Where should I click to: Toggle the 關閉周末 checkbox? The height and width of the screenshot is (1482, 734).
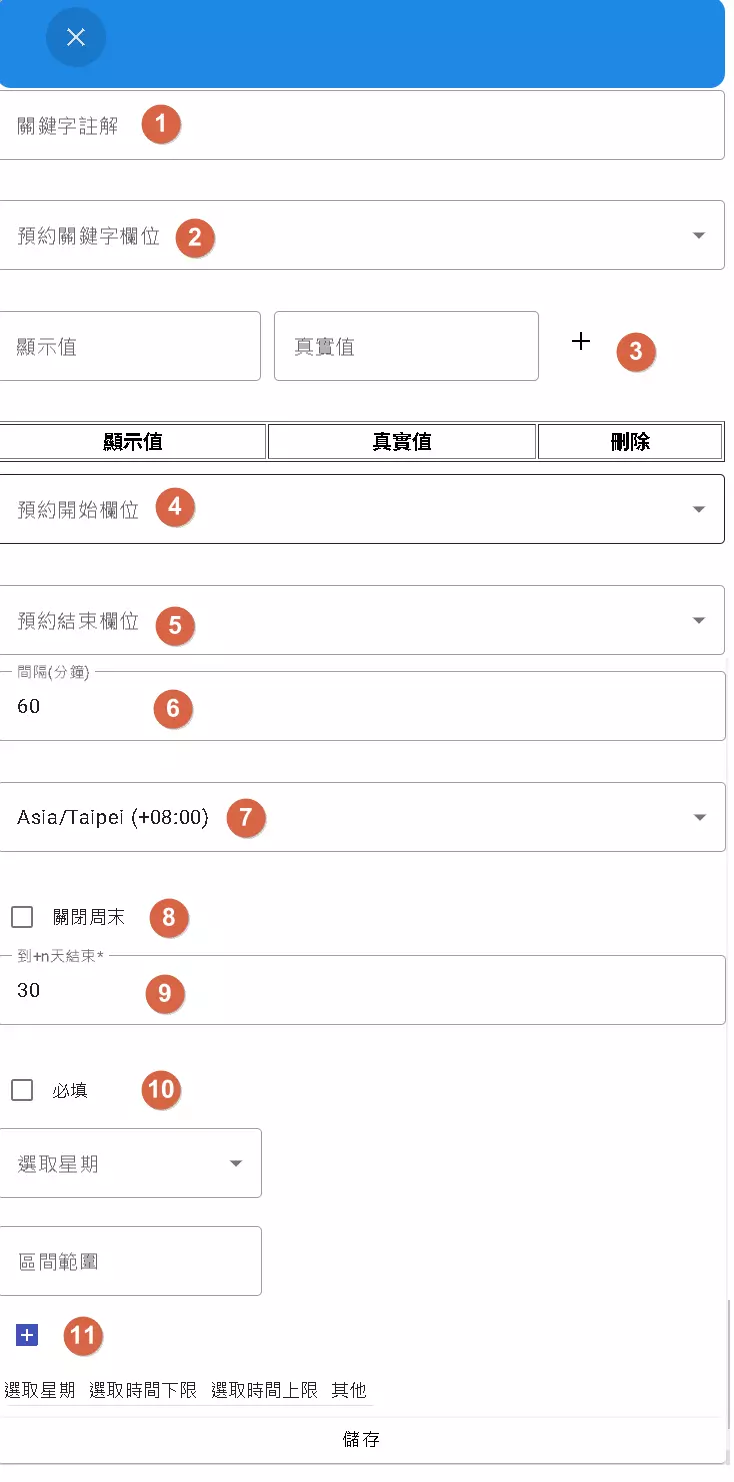point(22,917)
